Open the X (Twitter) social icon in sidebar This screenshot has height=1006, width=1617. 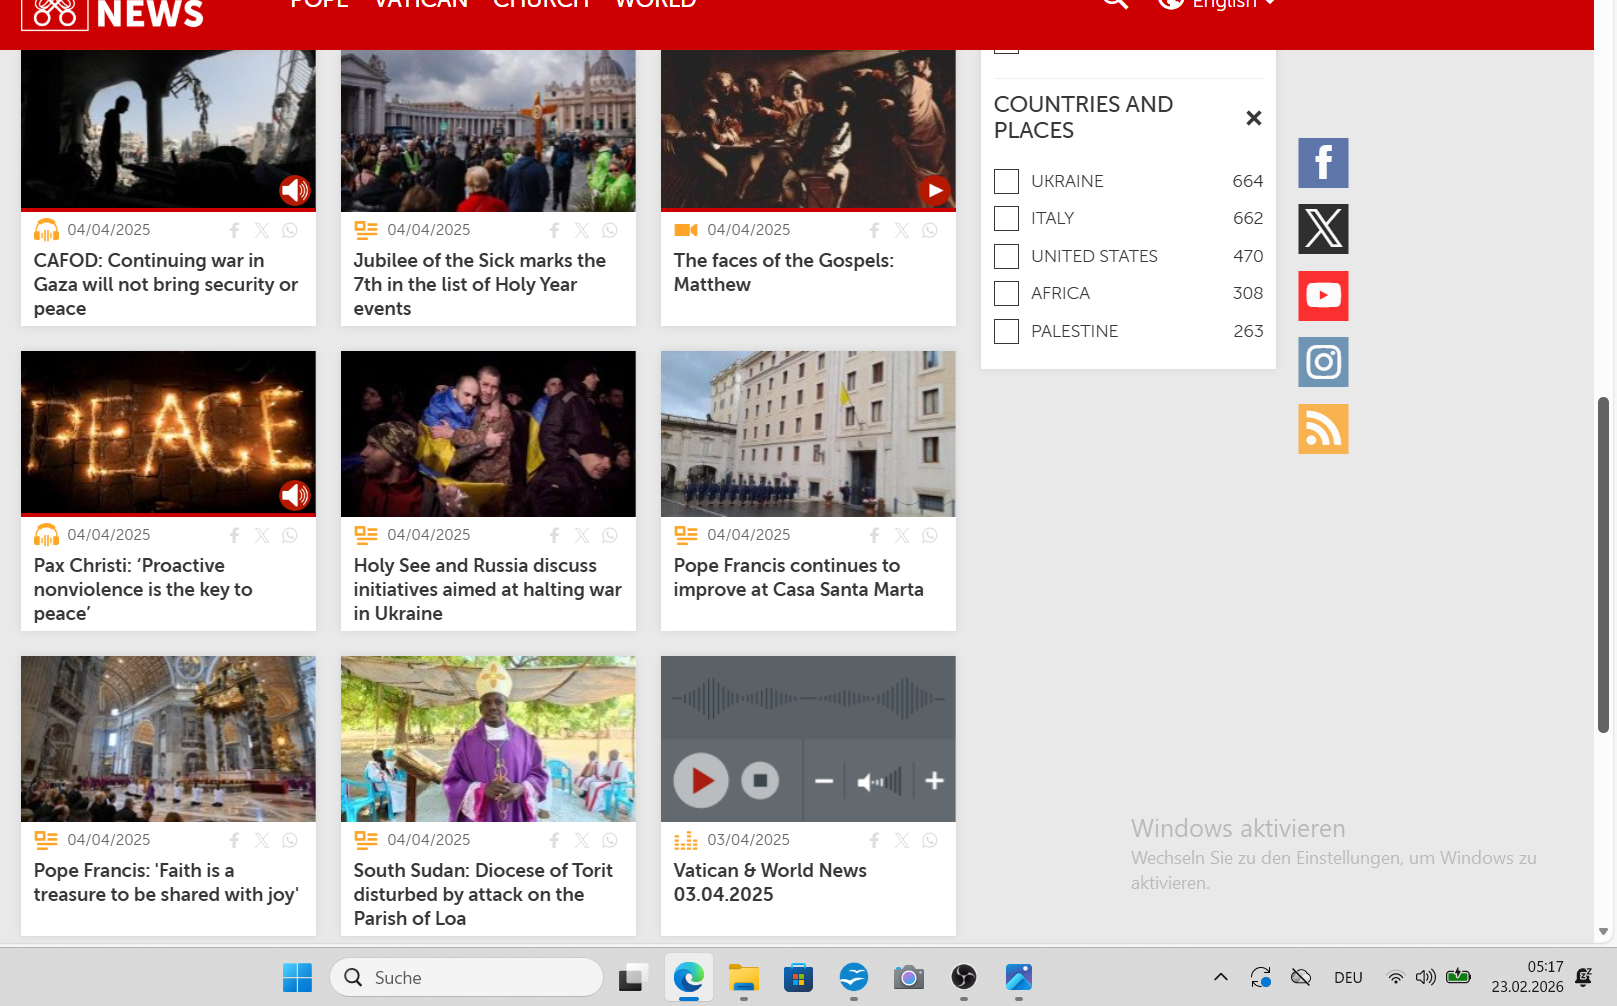tap(1322, 229)
